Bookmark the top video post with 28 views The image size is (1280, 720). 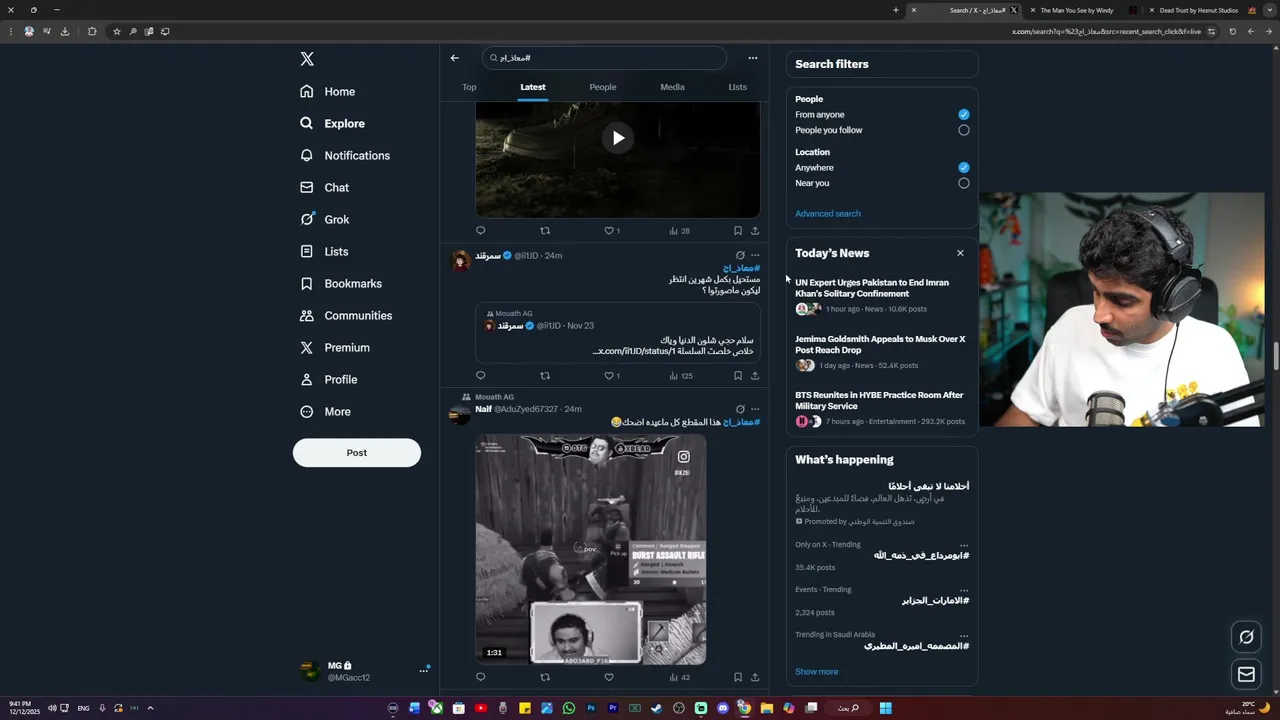coord(738,231)
